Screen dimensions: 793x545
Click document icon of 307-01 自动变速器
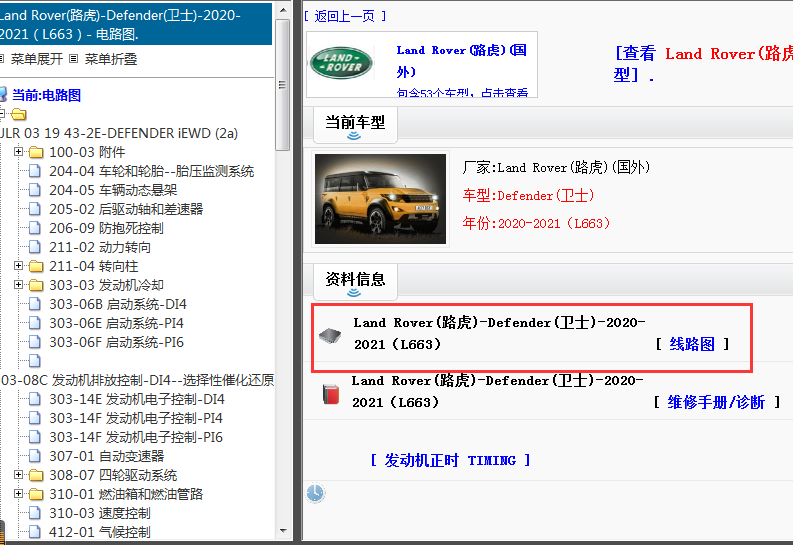click(x=35, y=456)
